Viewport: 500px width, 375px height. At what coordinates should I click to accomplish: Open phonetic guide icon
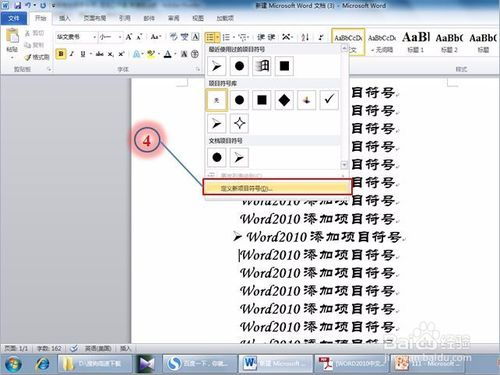coord(184,37)
